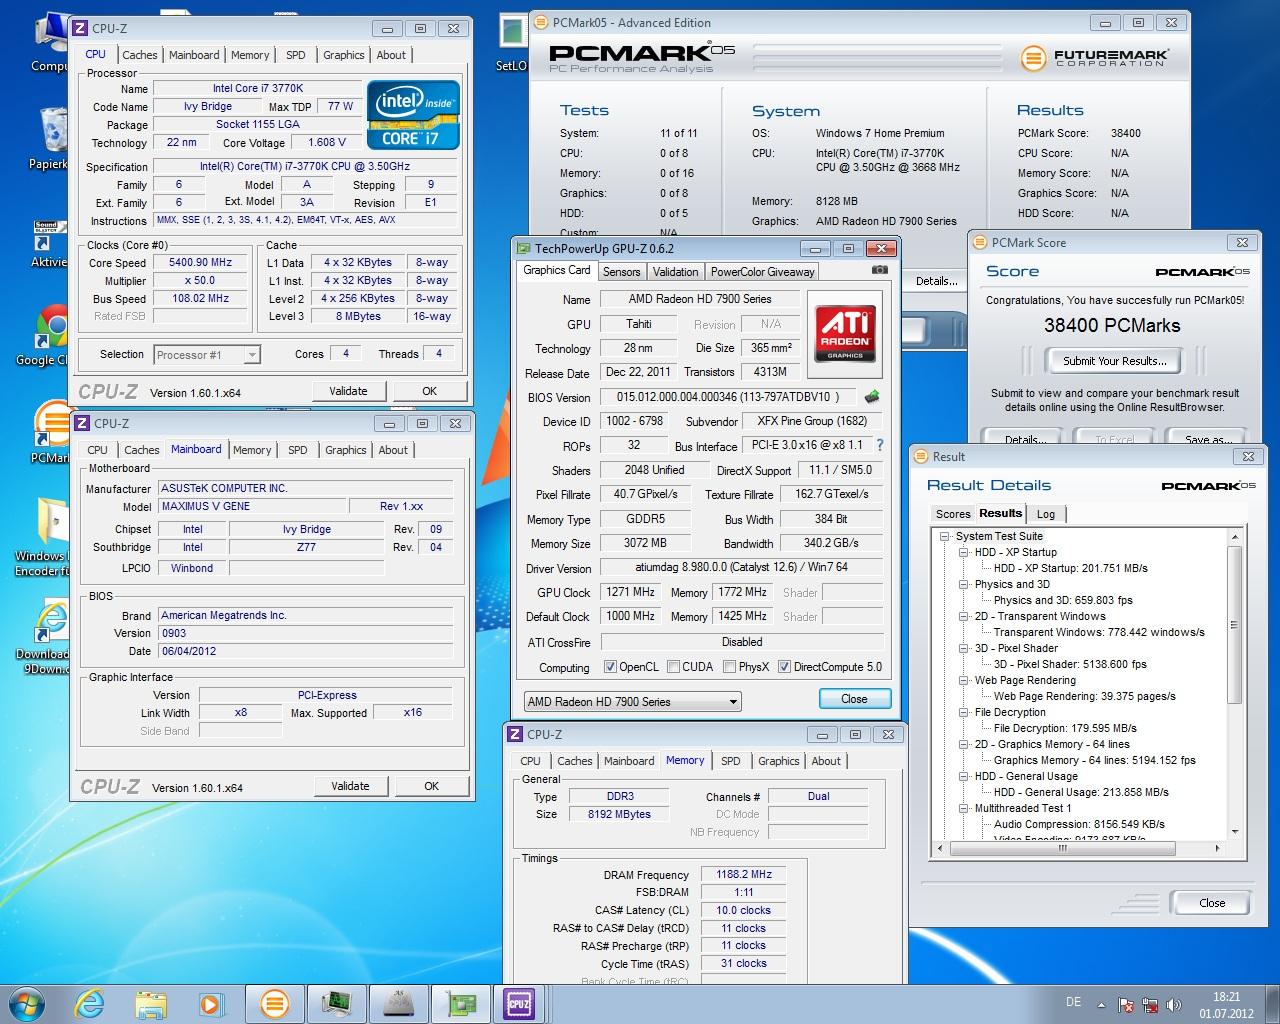Viewport: 1280px width, 1024px height.
Task: Click the GPU-Z BIOS Version field
Action: (727, 397)
